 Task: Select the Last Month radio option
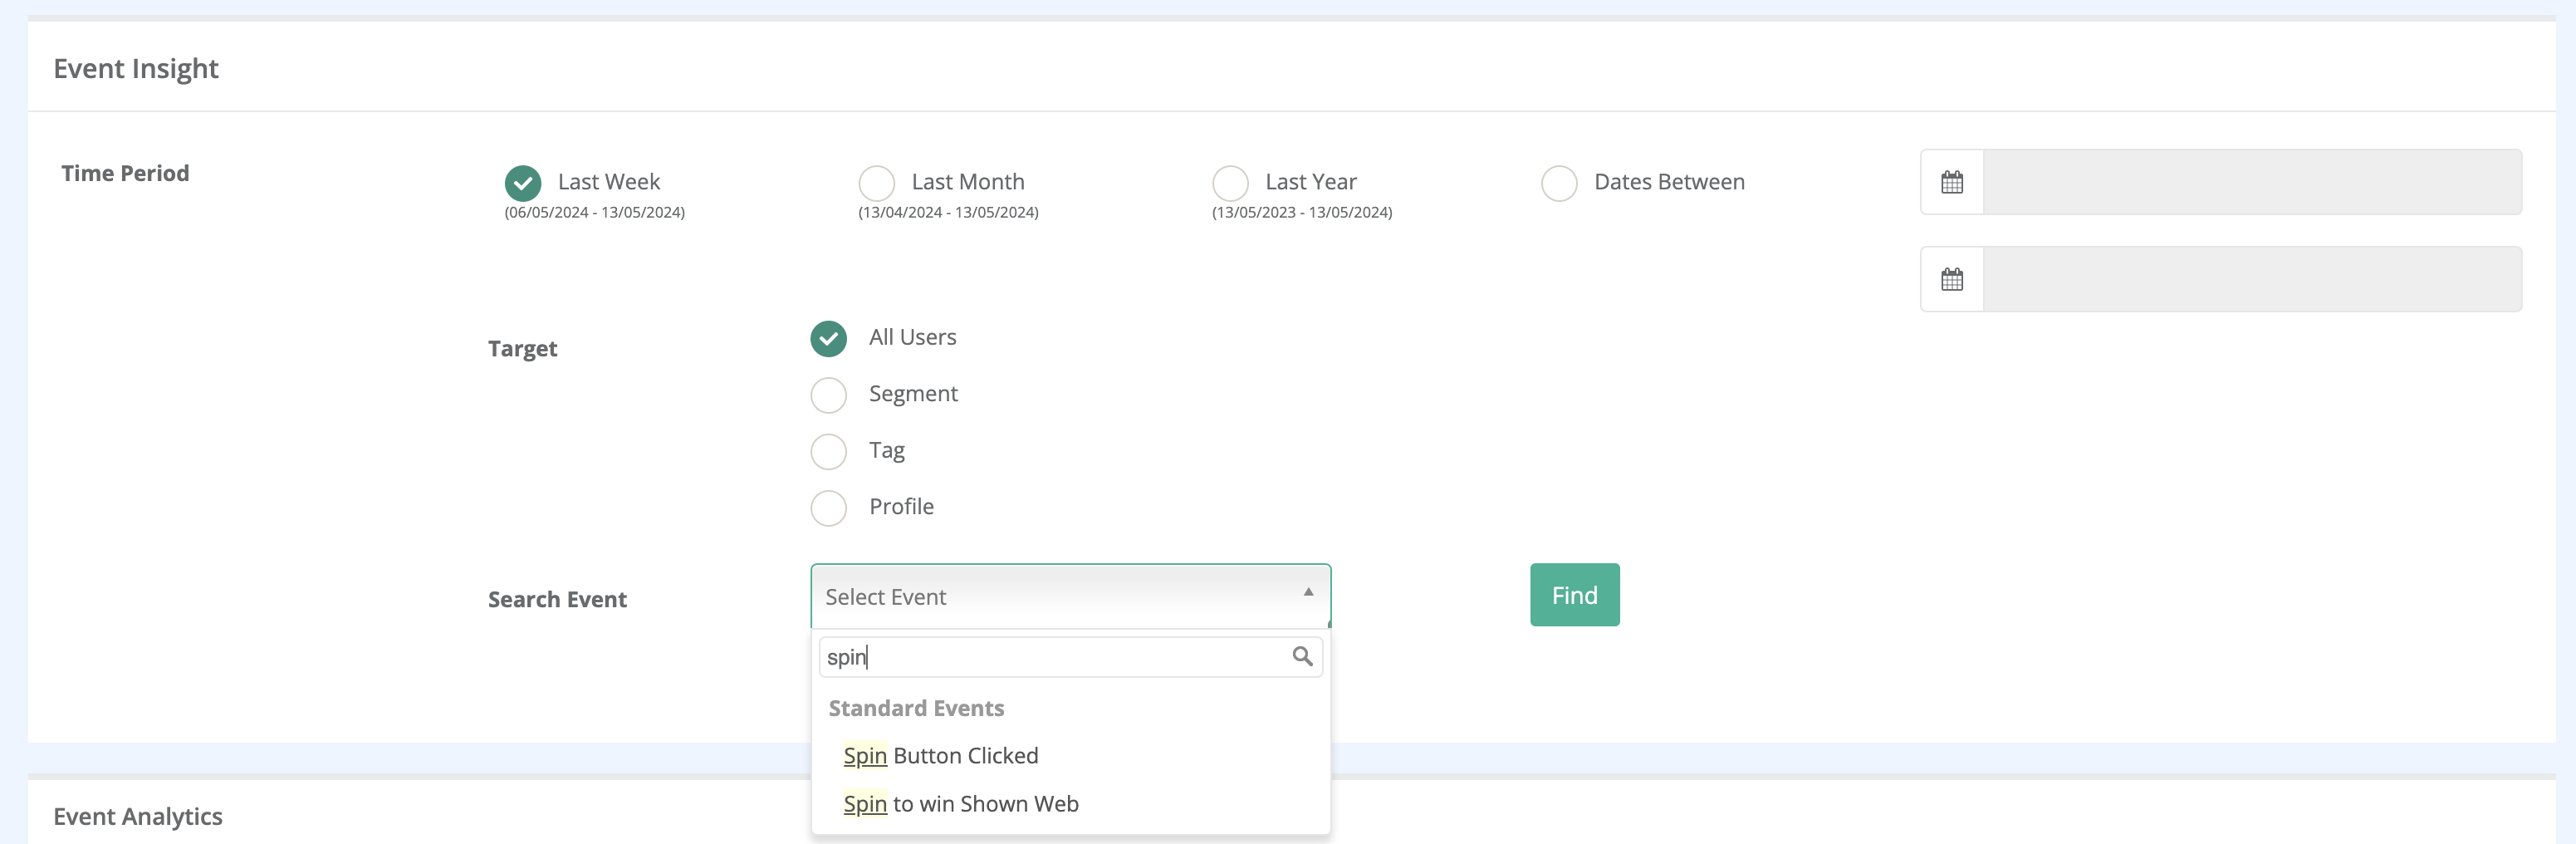[x=877, y=183]
